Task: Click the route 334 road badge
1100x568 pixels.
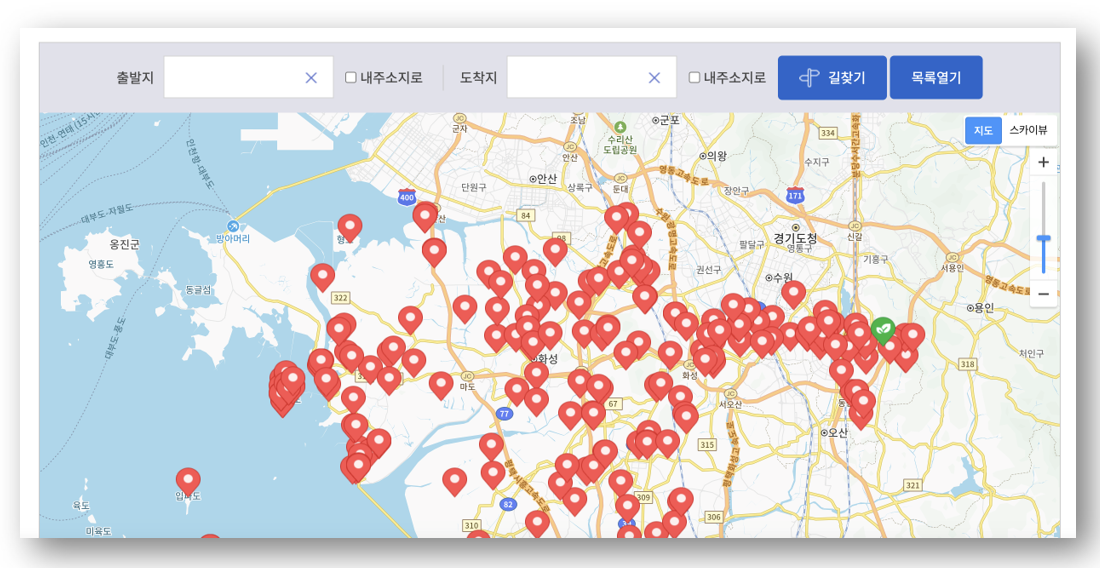Action: pyautogui.click(x=829, y=133)
